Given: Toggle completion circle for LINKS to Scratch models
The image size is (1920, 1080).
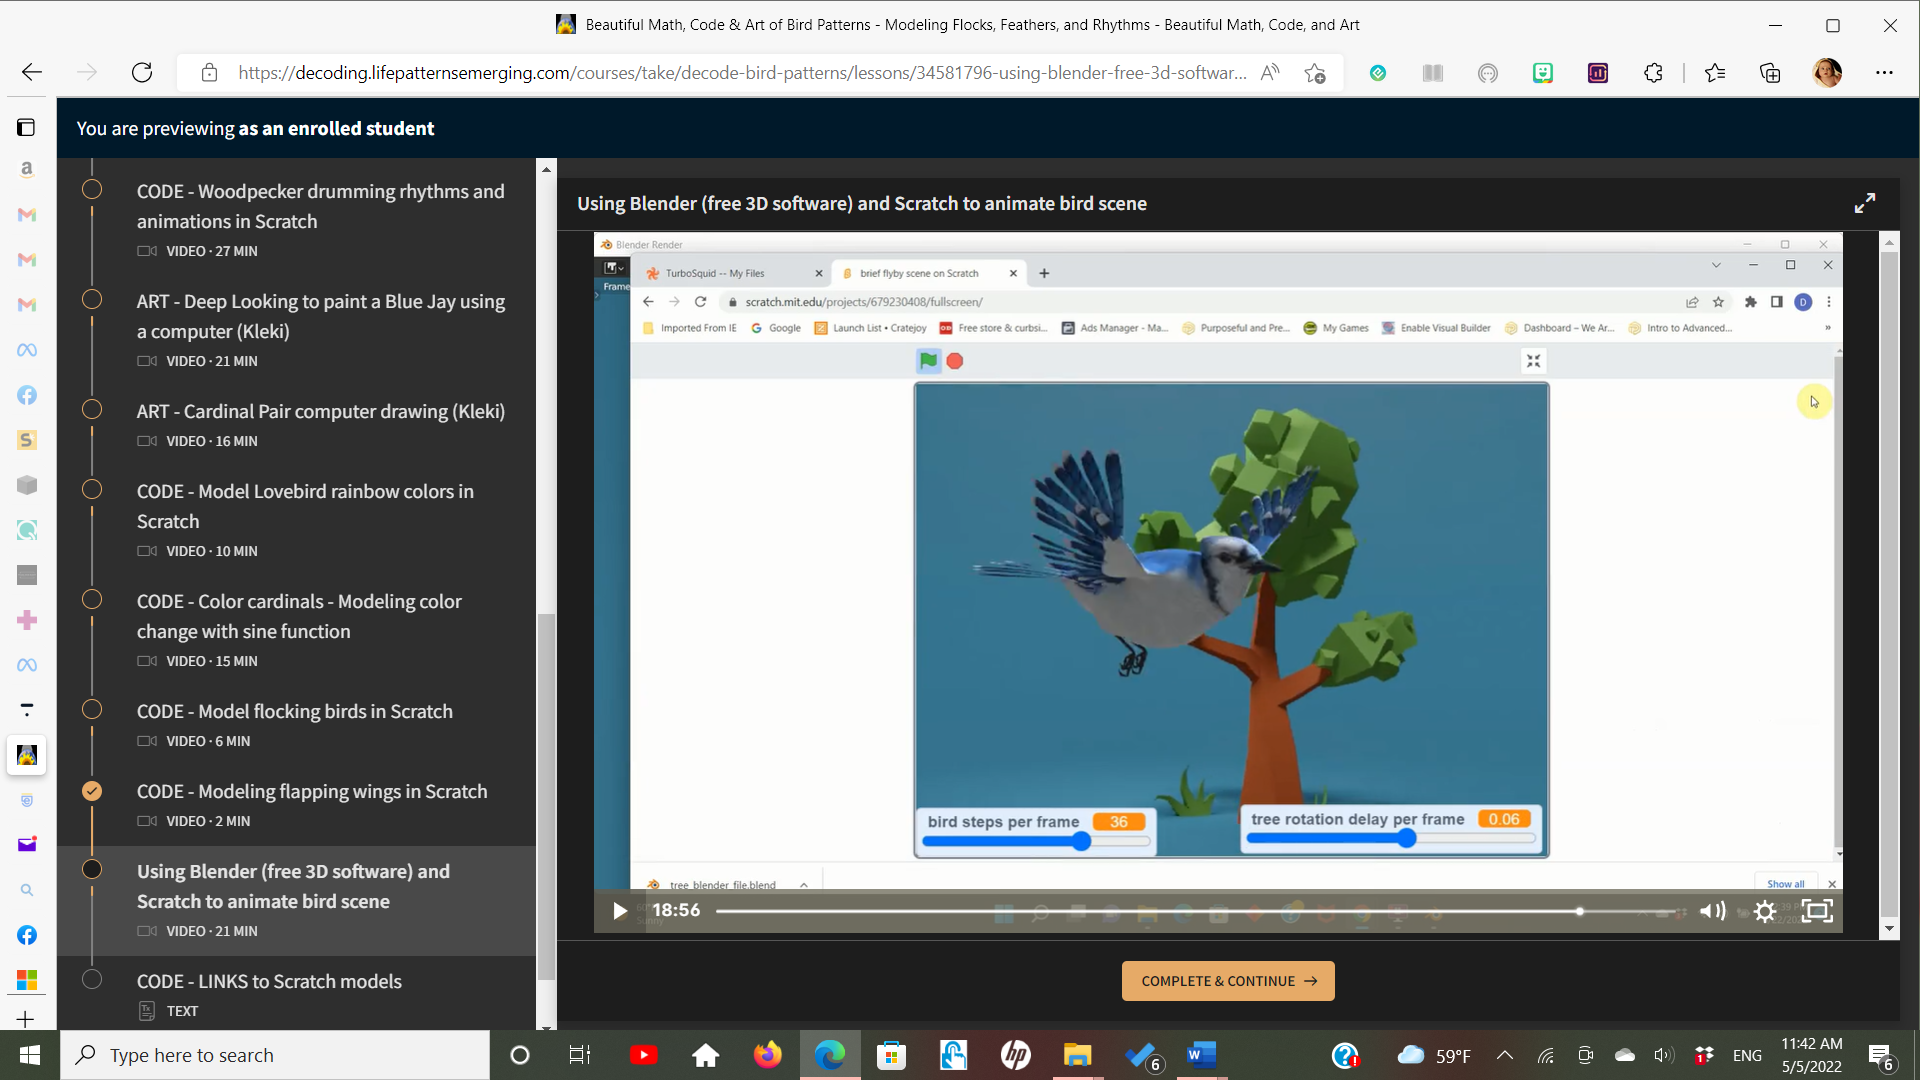Looking at the screenshot, I should pyautogui.click(x=92, y=980).
